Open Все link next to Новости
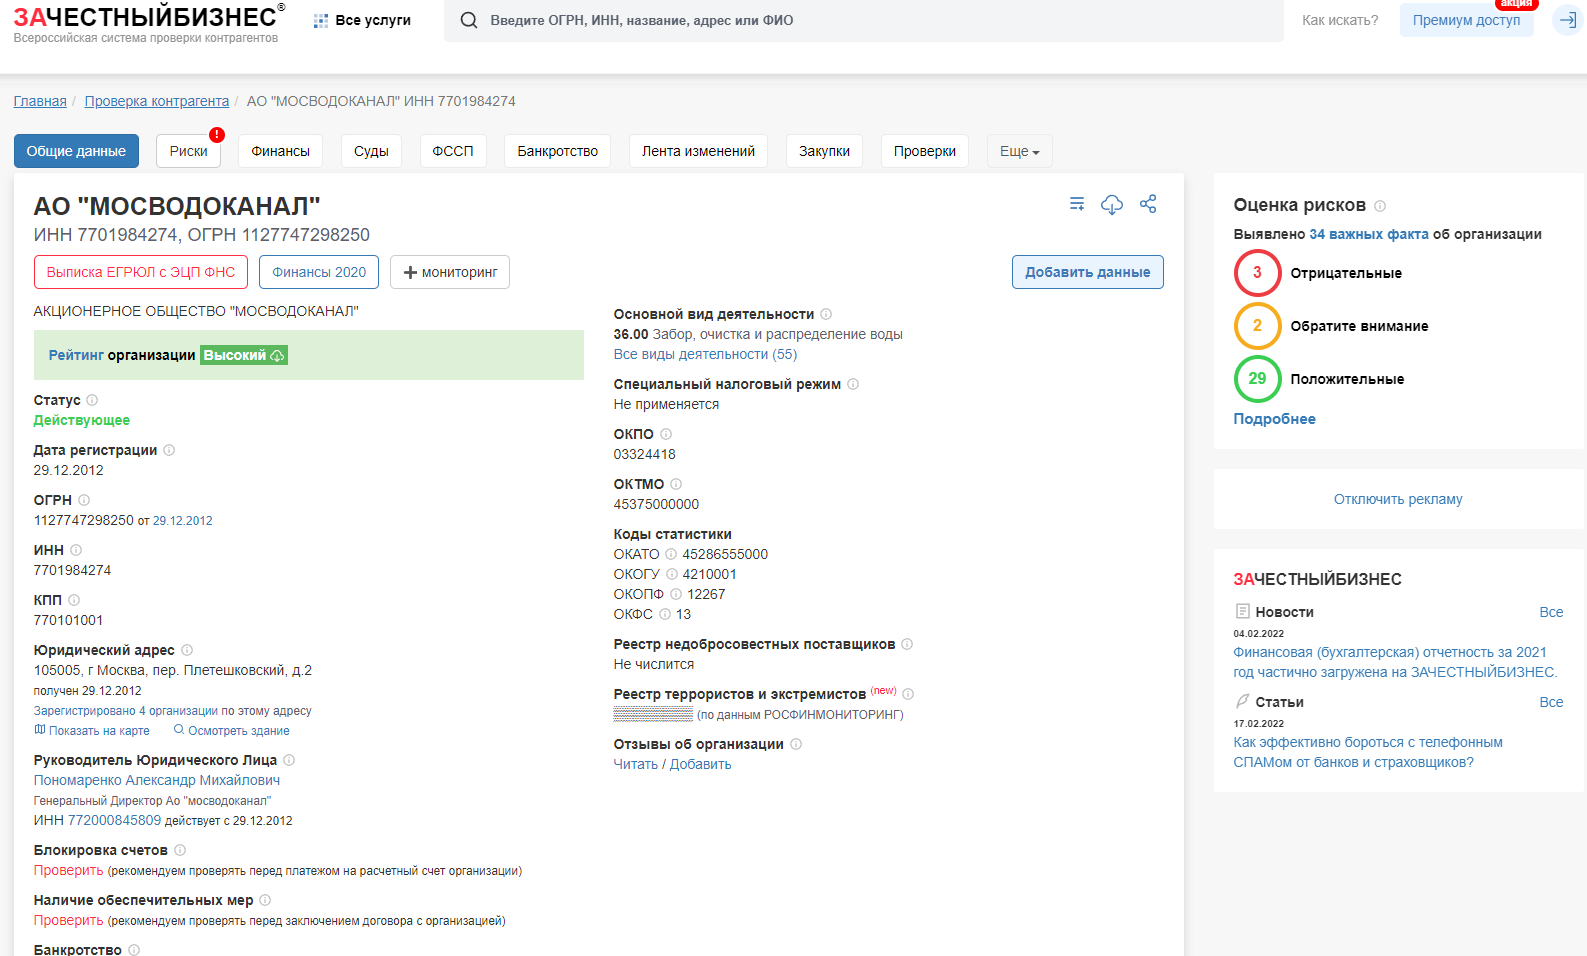Viewport: 1587px width, 956px height. tap(1551, 612)
